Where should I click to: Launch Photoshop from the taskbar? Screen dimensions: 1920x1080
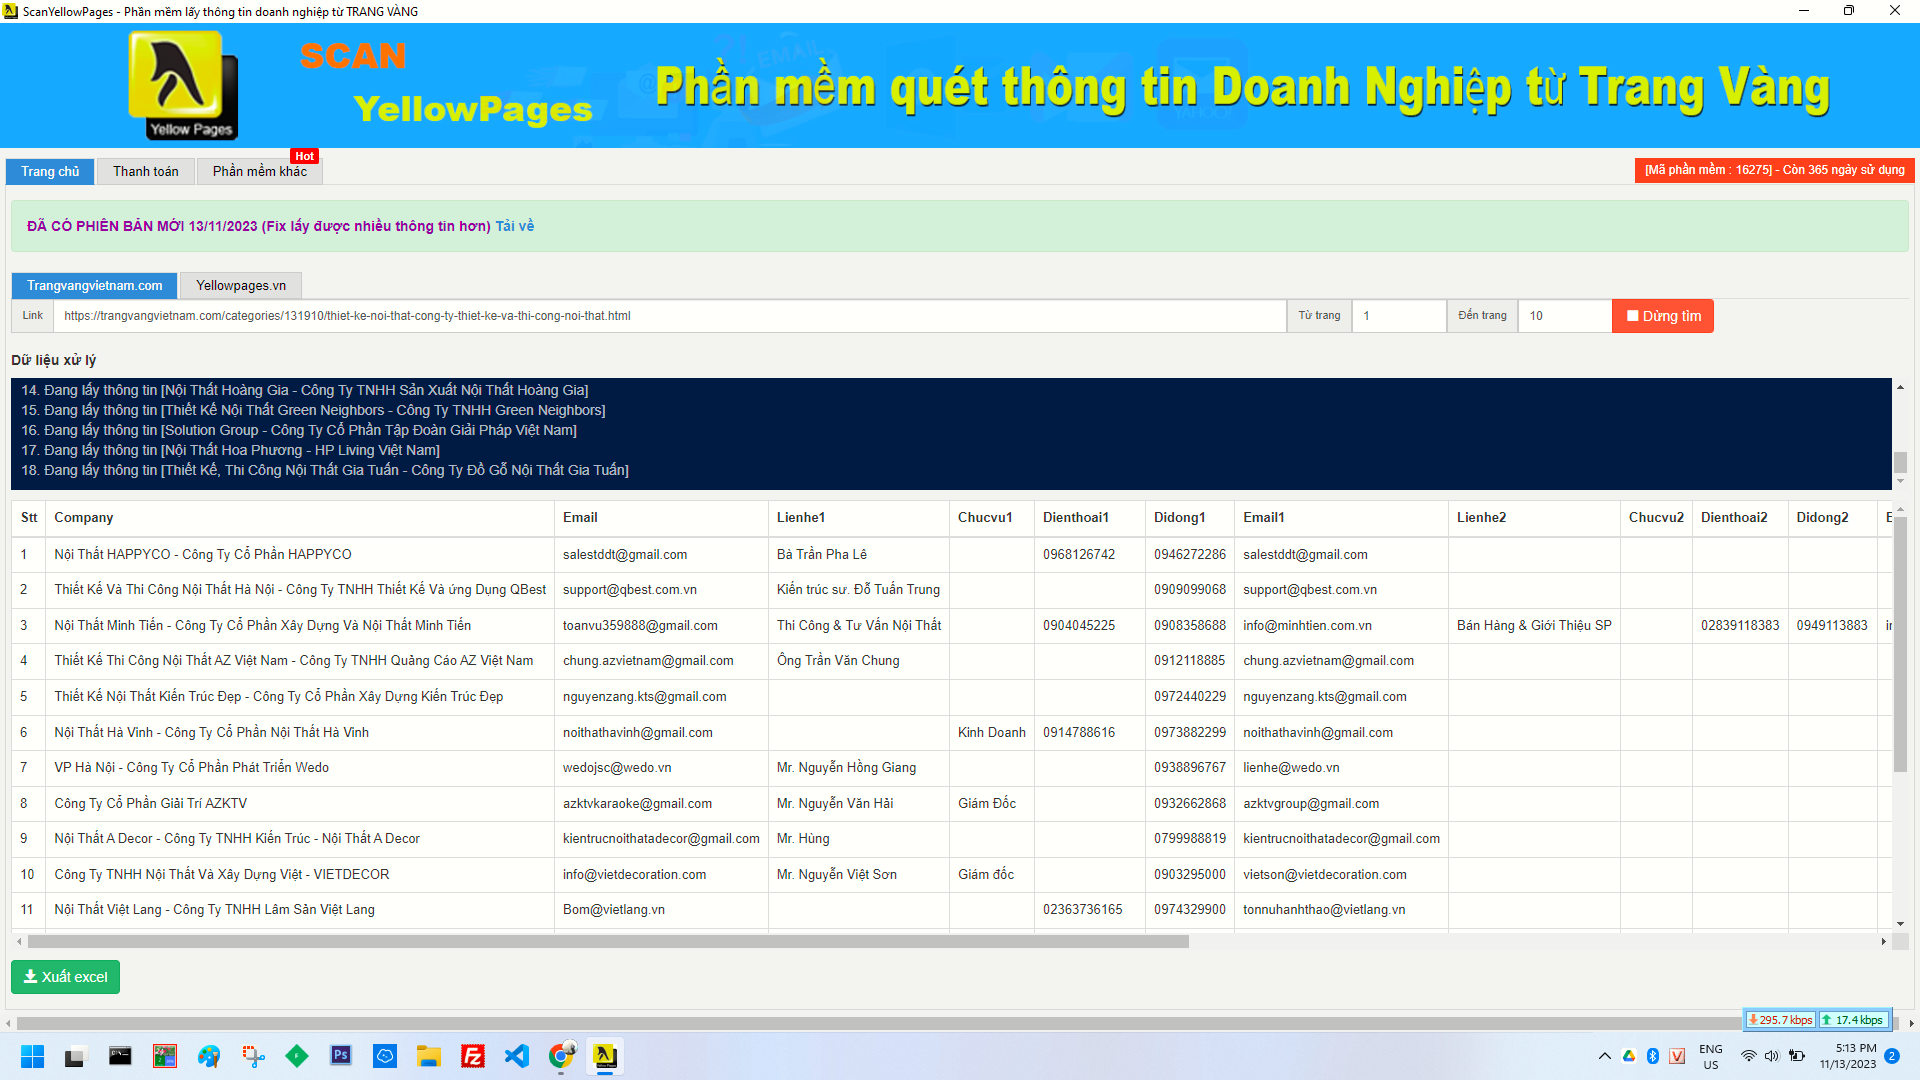(341, 1056)
